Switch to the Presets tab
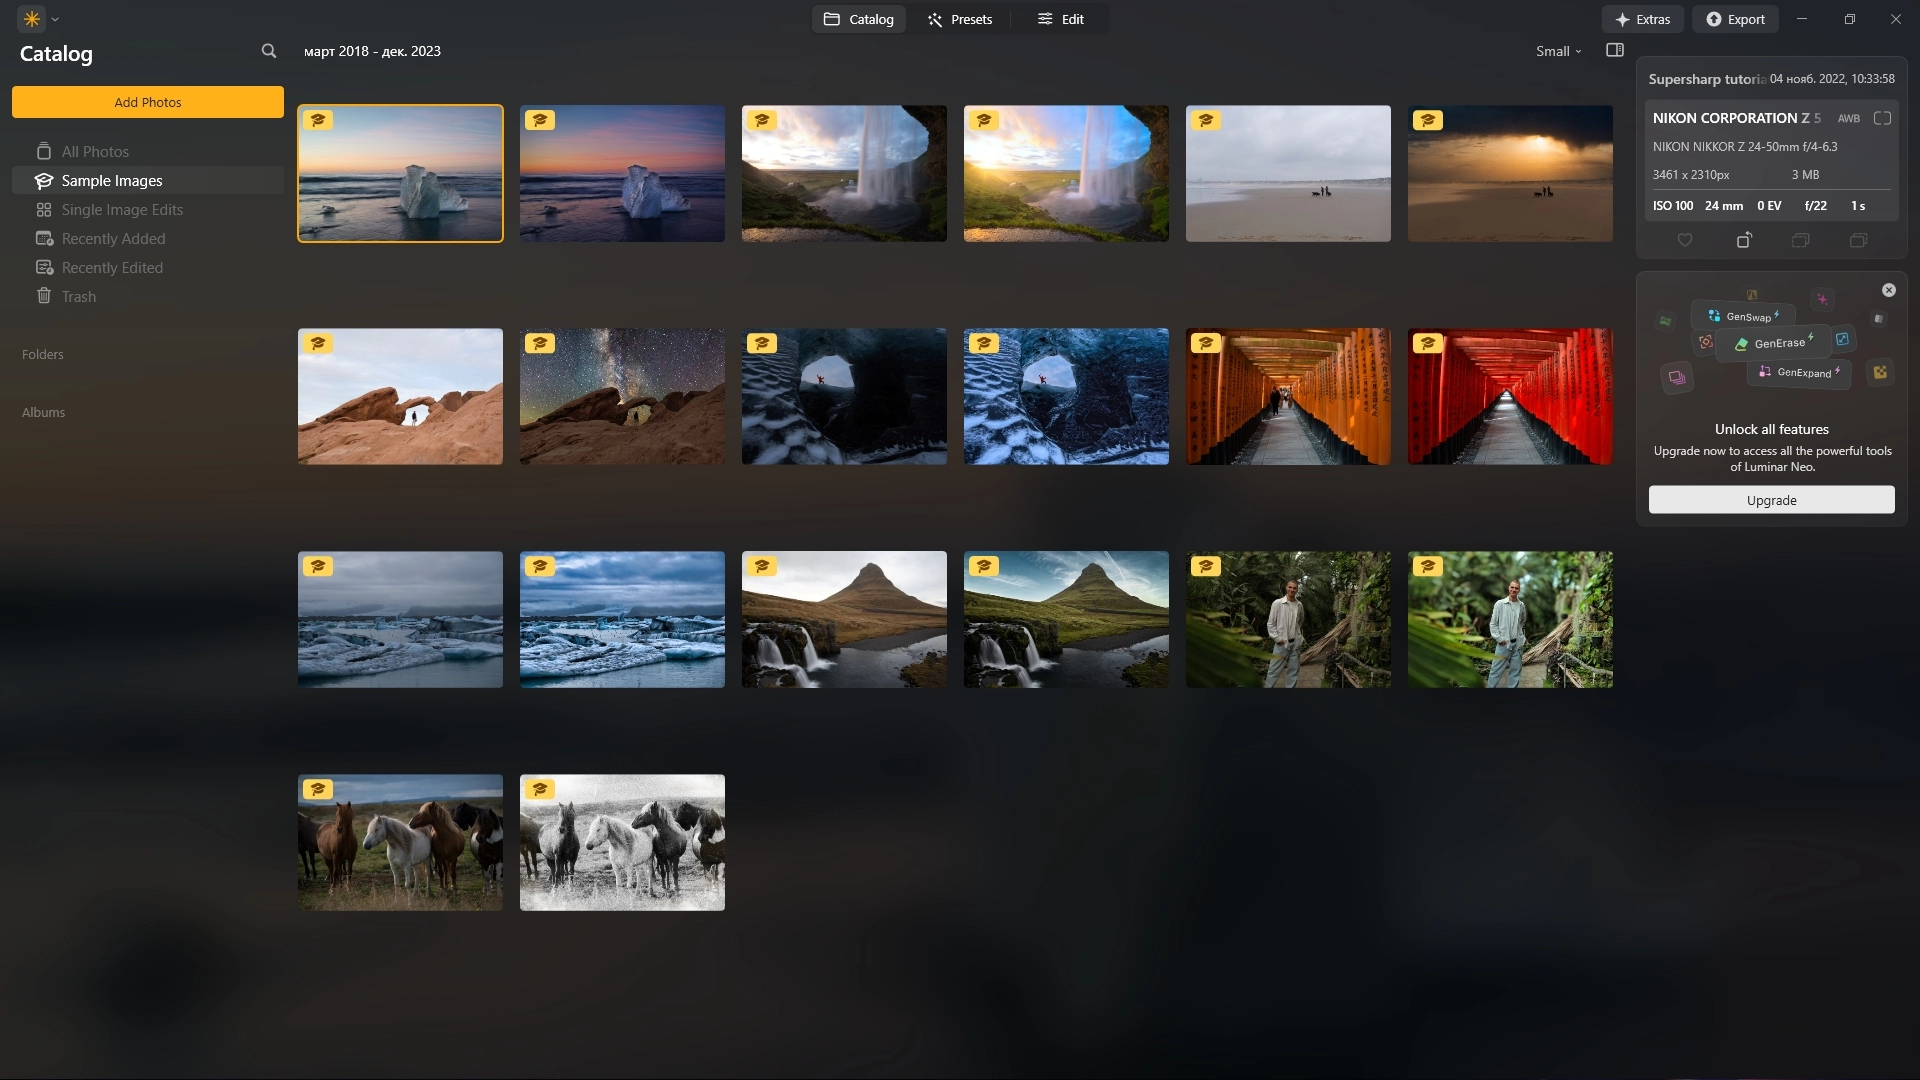The width and height of the screenshot is (1920, 1080). coord(959,19)
